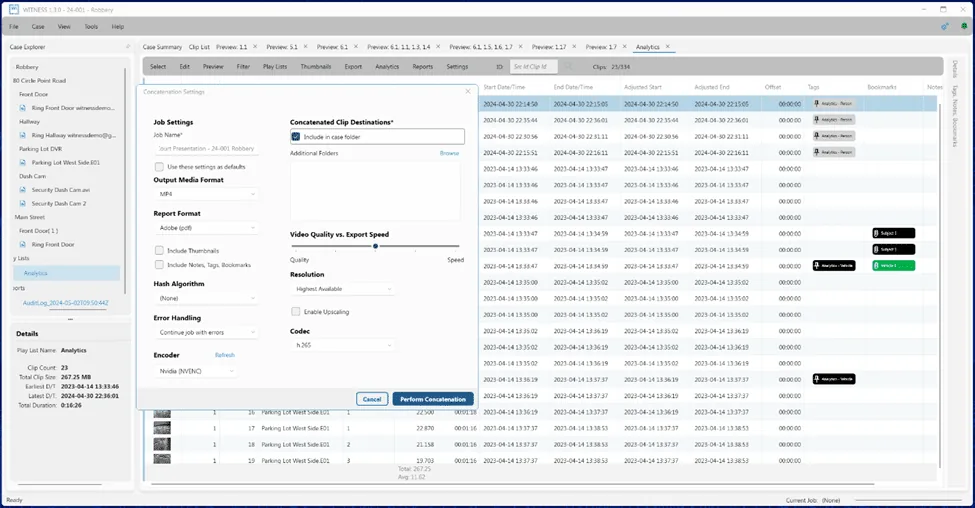Select 80 Circle Point Road in Case Explorer
975x508 pixels.
tap(39, 81)
